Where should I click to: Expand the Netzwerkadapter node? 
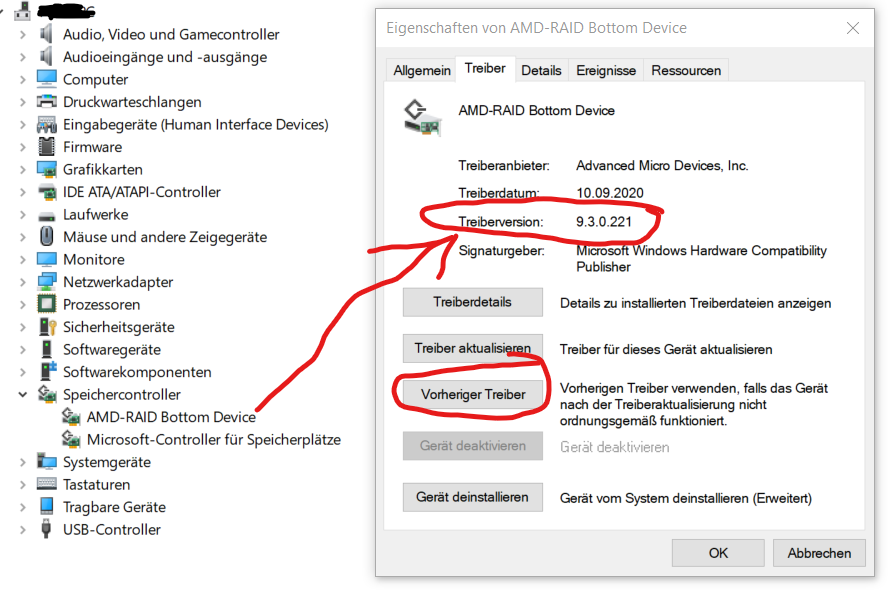coord(22,282)
